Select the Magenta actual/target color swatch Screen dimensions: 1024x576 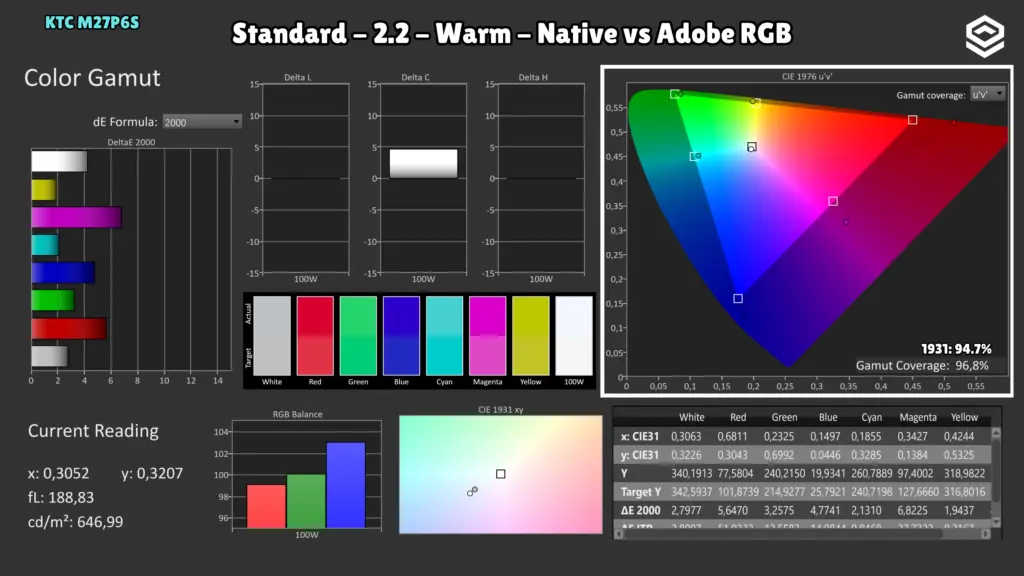point(487,336)
